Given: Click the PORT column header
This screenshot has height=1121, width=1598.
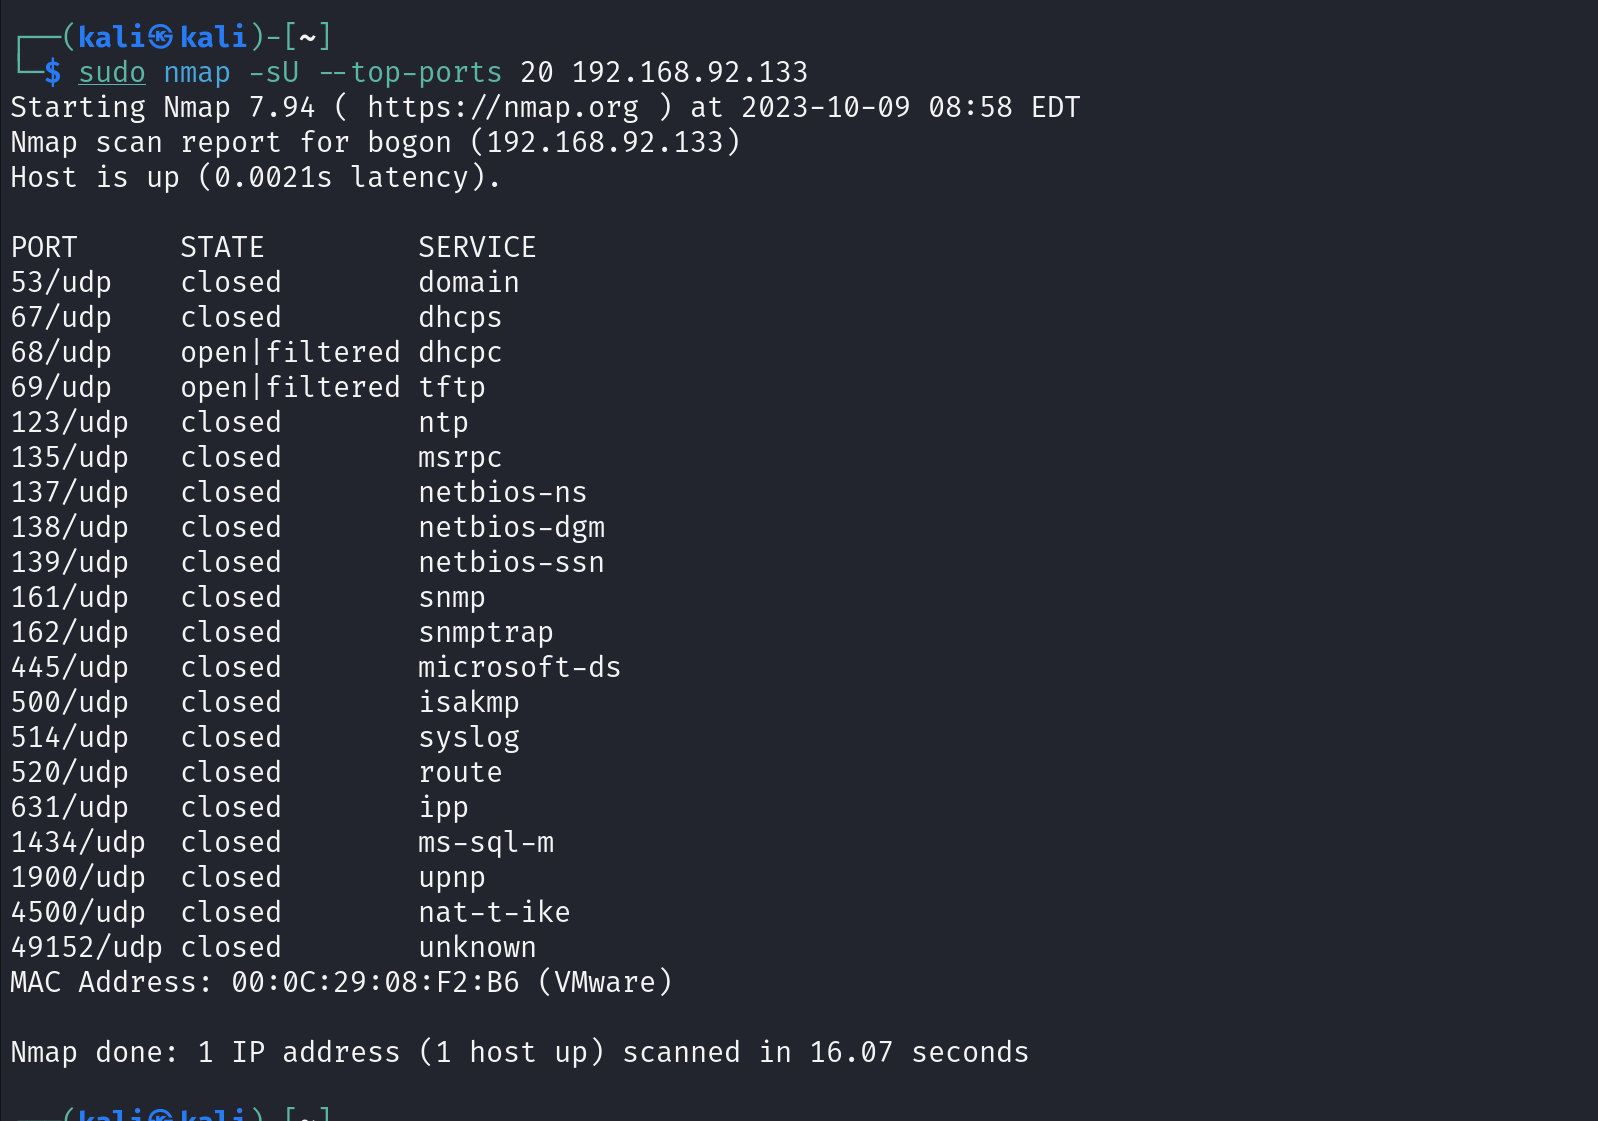Looking at the screenshot, I should pos(44,247).
